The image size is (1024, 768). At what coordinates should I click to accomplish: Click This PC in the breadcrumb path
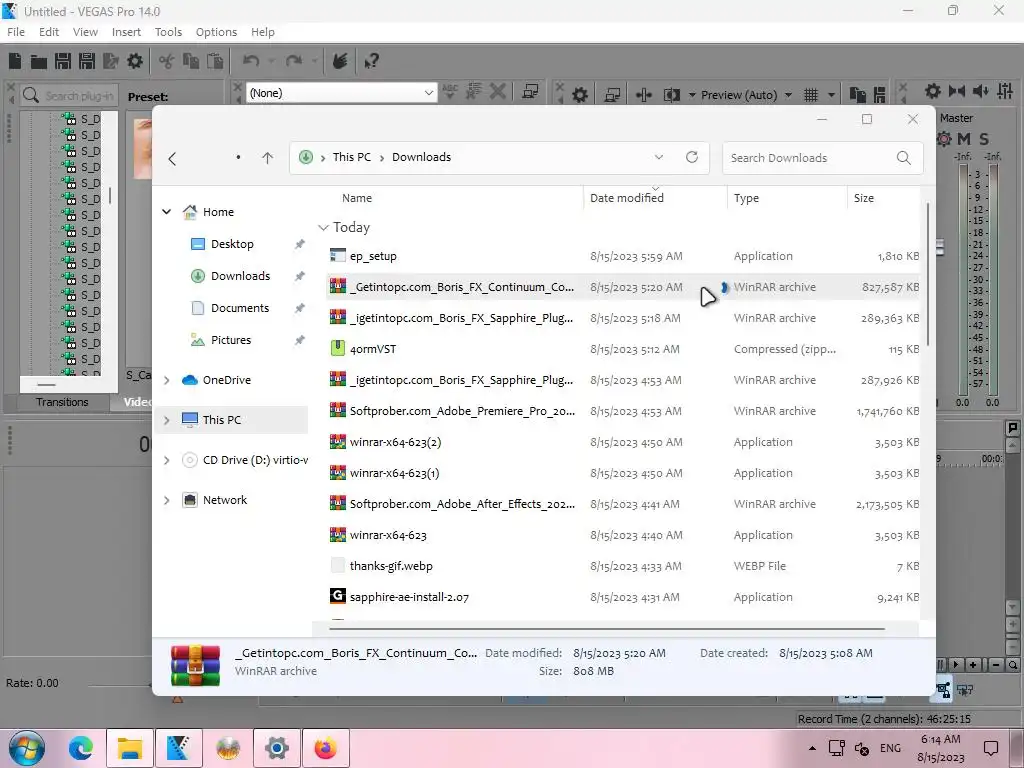[351, 157]
